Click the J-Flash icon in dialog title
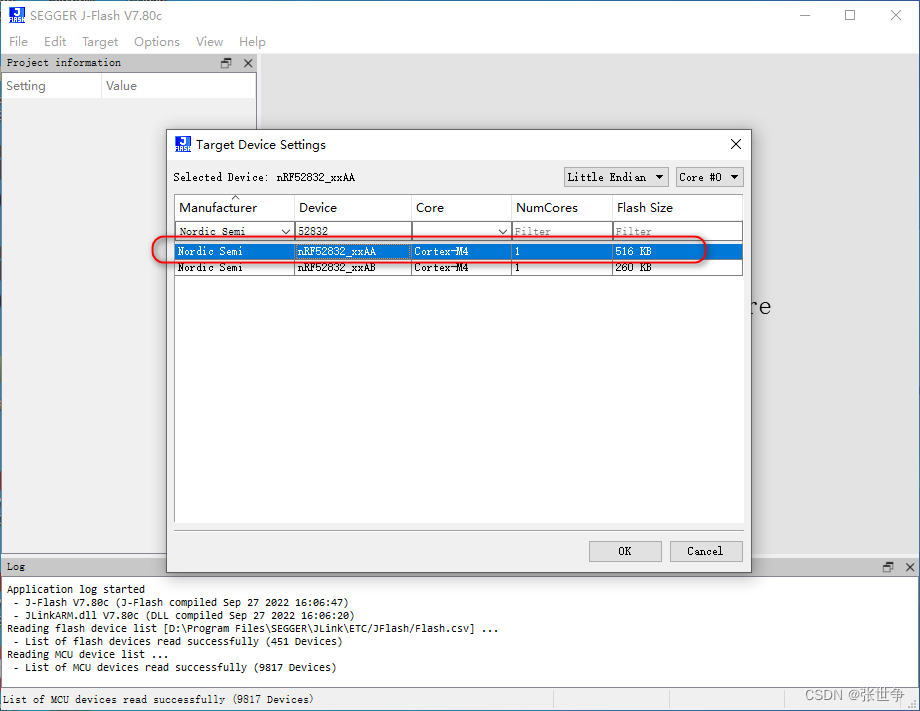Screen dimensions: 920x711 point(183,144)
